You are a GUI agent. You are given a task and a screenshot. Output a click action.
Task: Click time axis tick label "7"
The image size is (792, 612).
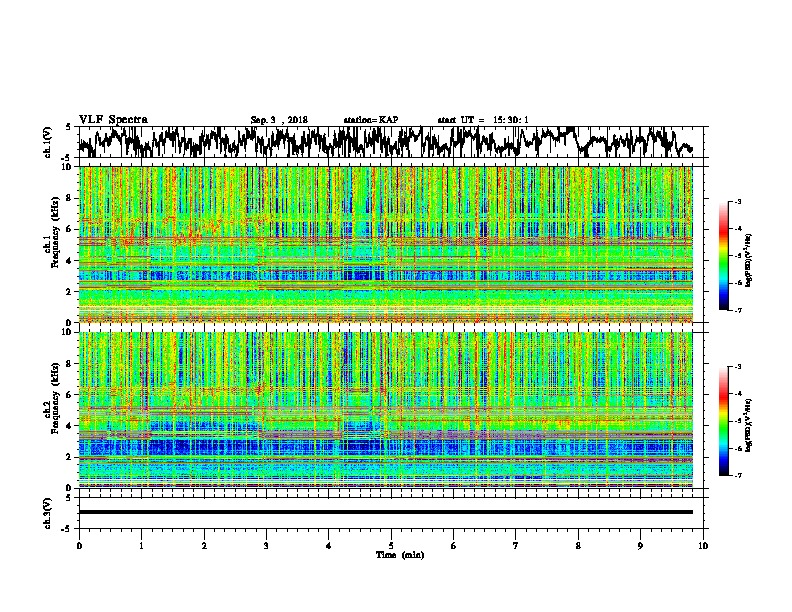tap(516, 546)
